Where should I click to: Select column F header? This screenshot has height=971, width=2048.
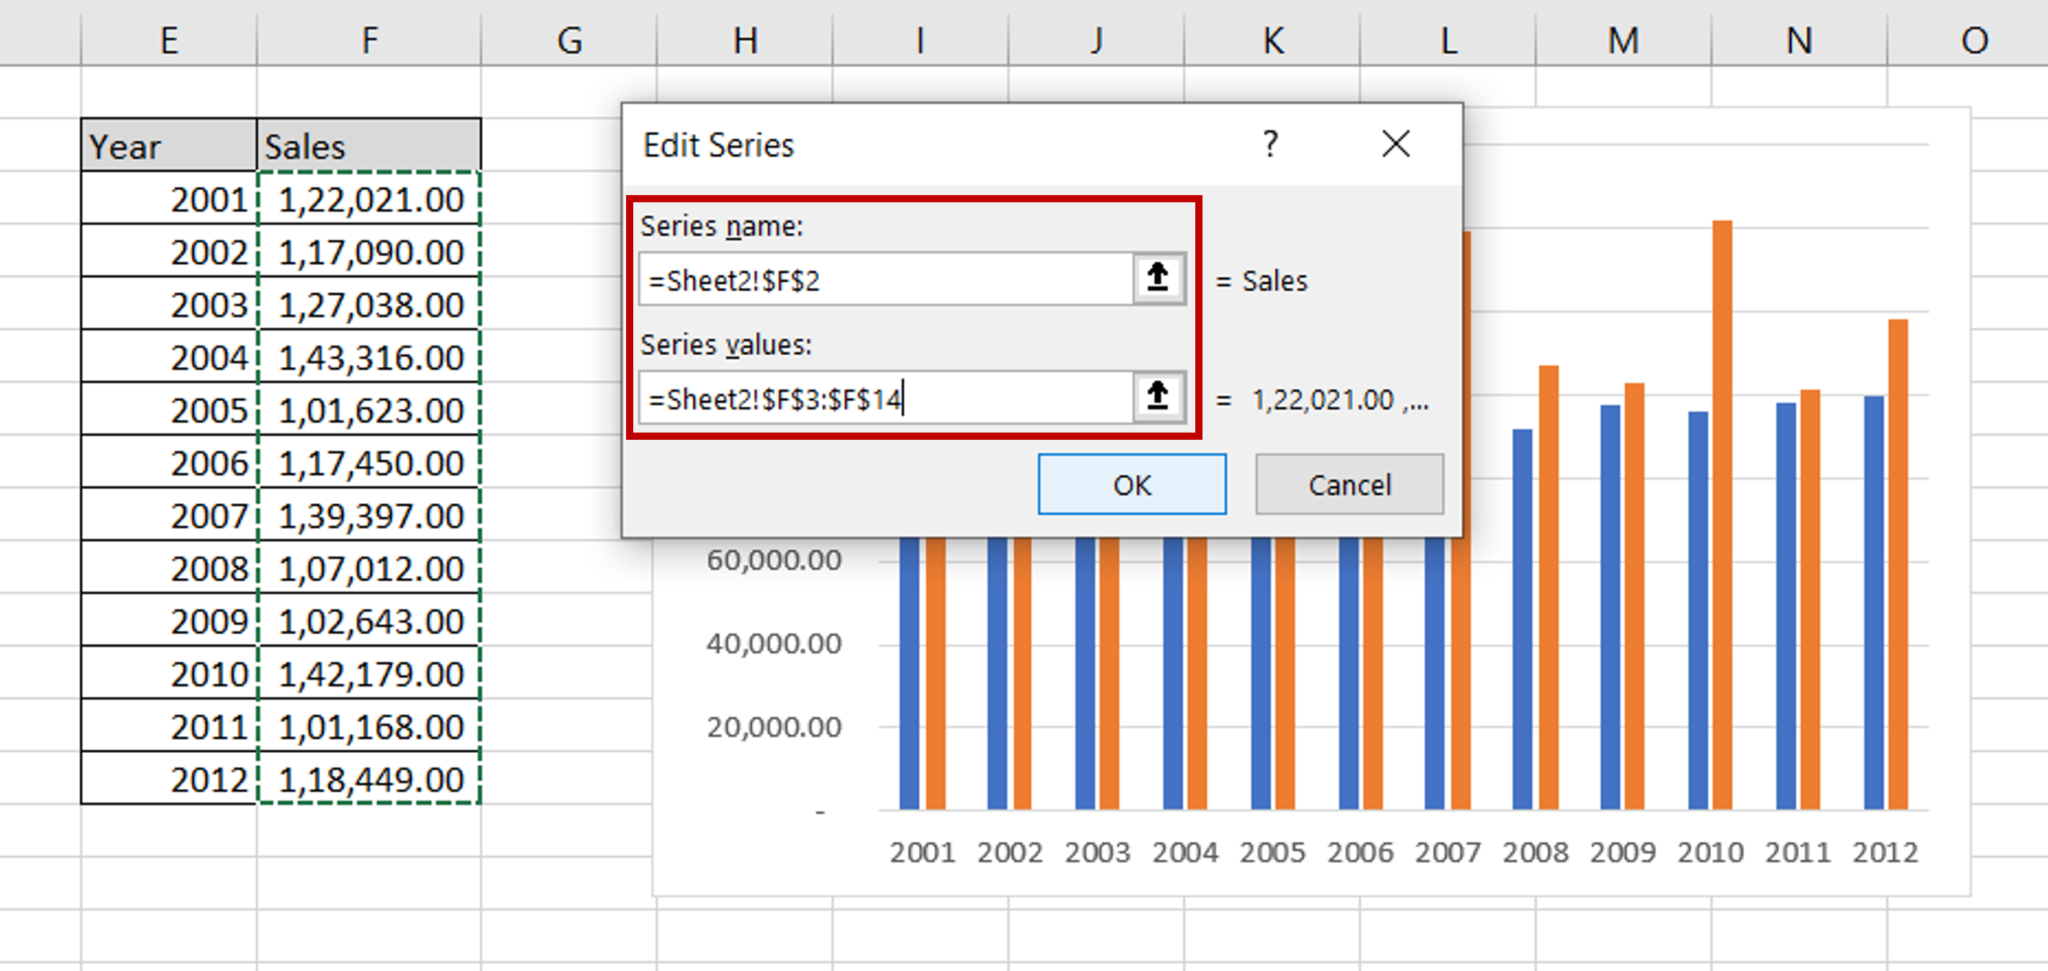[x=369, y=40]
